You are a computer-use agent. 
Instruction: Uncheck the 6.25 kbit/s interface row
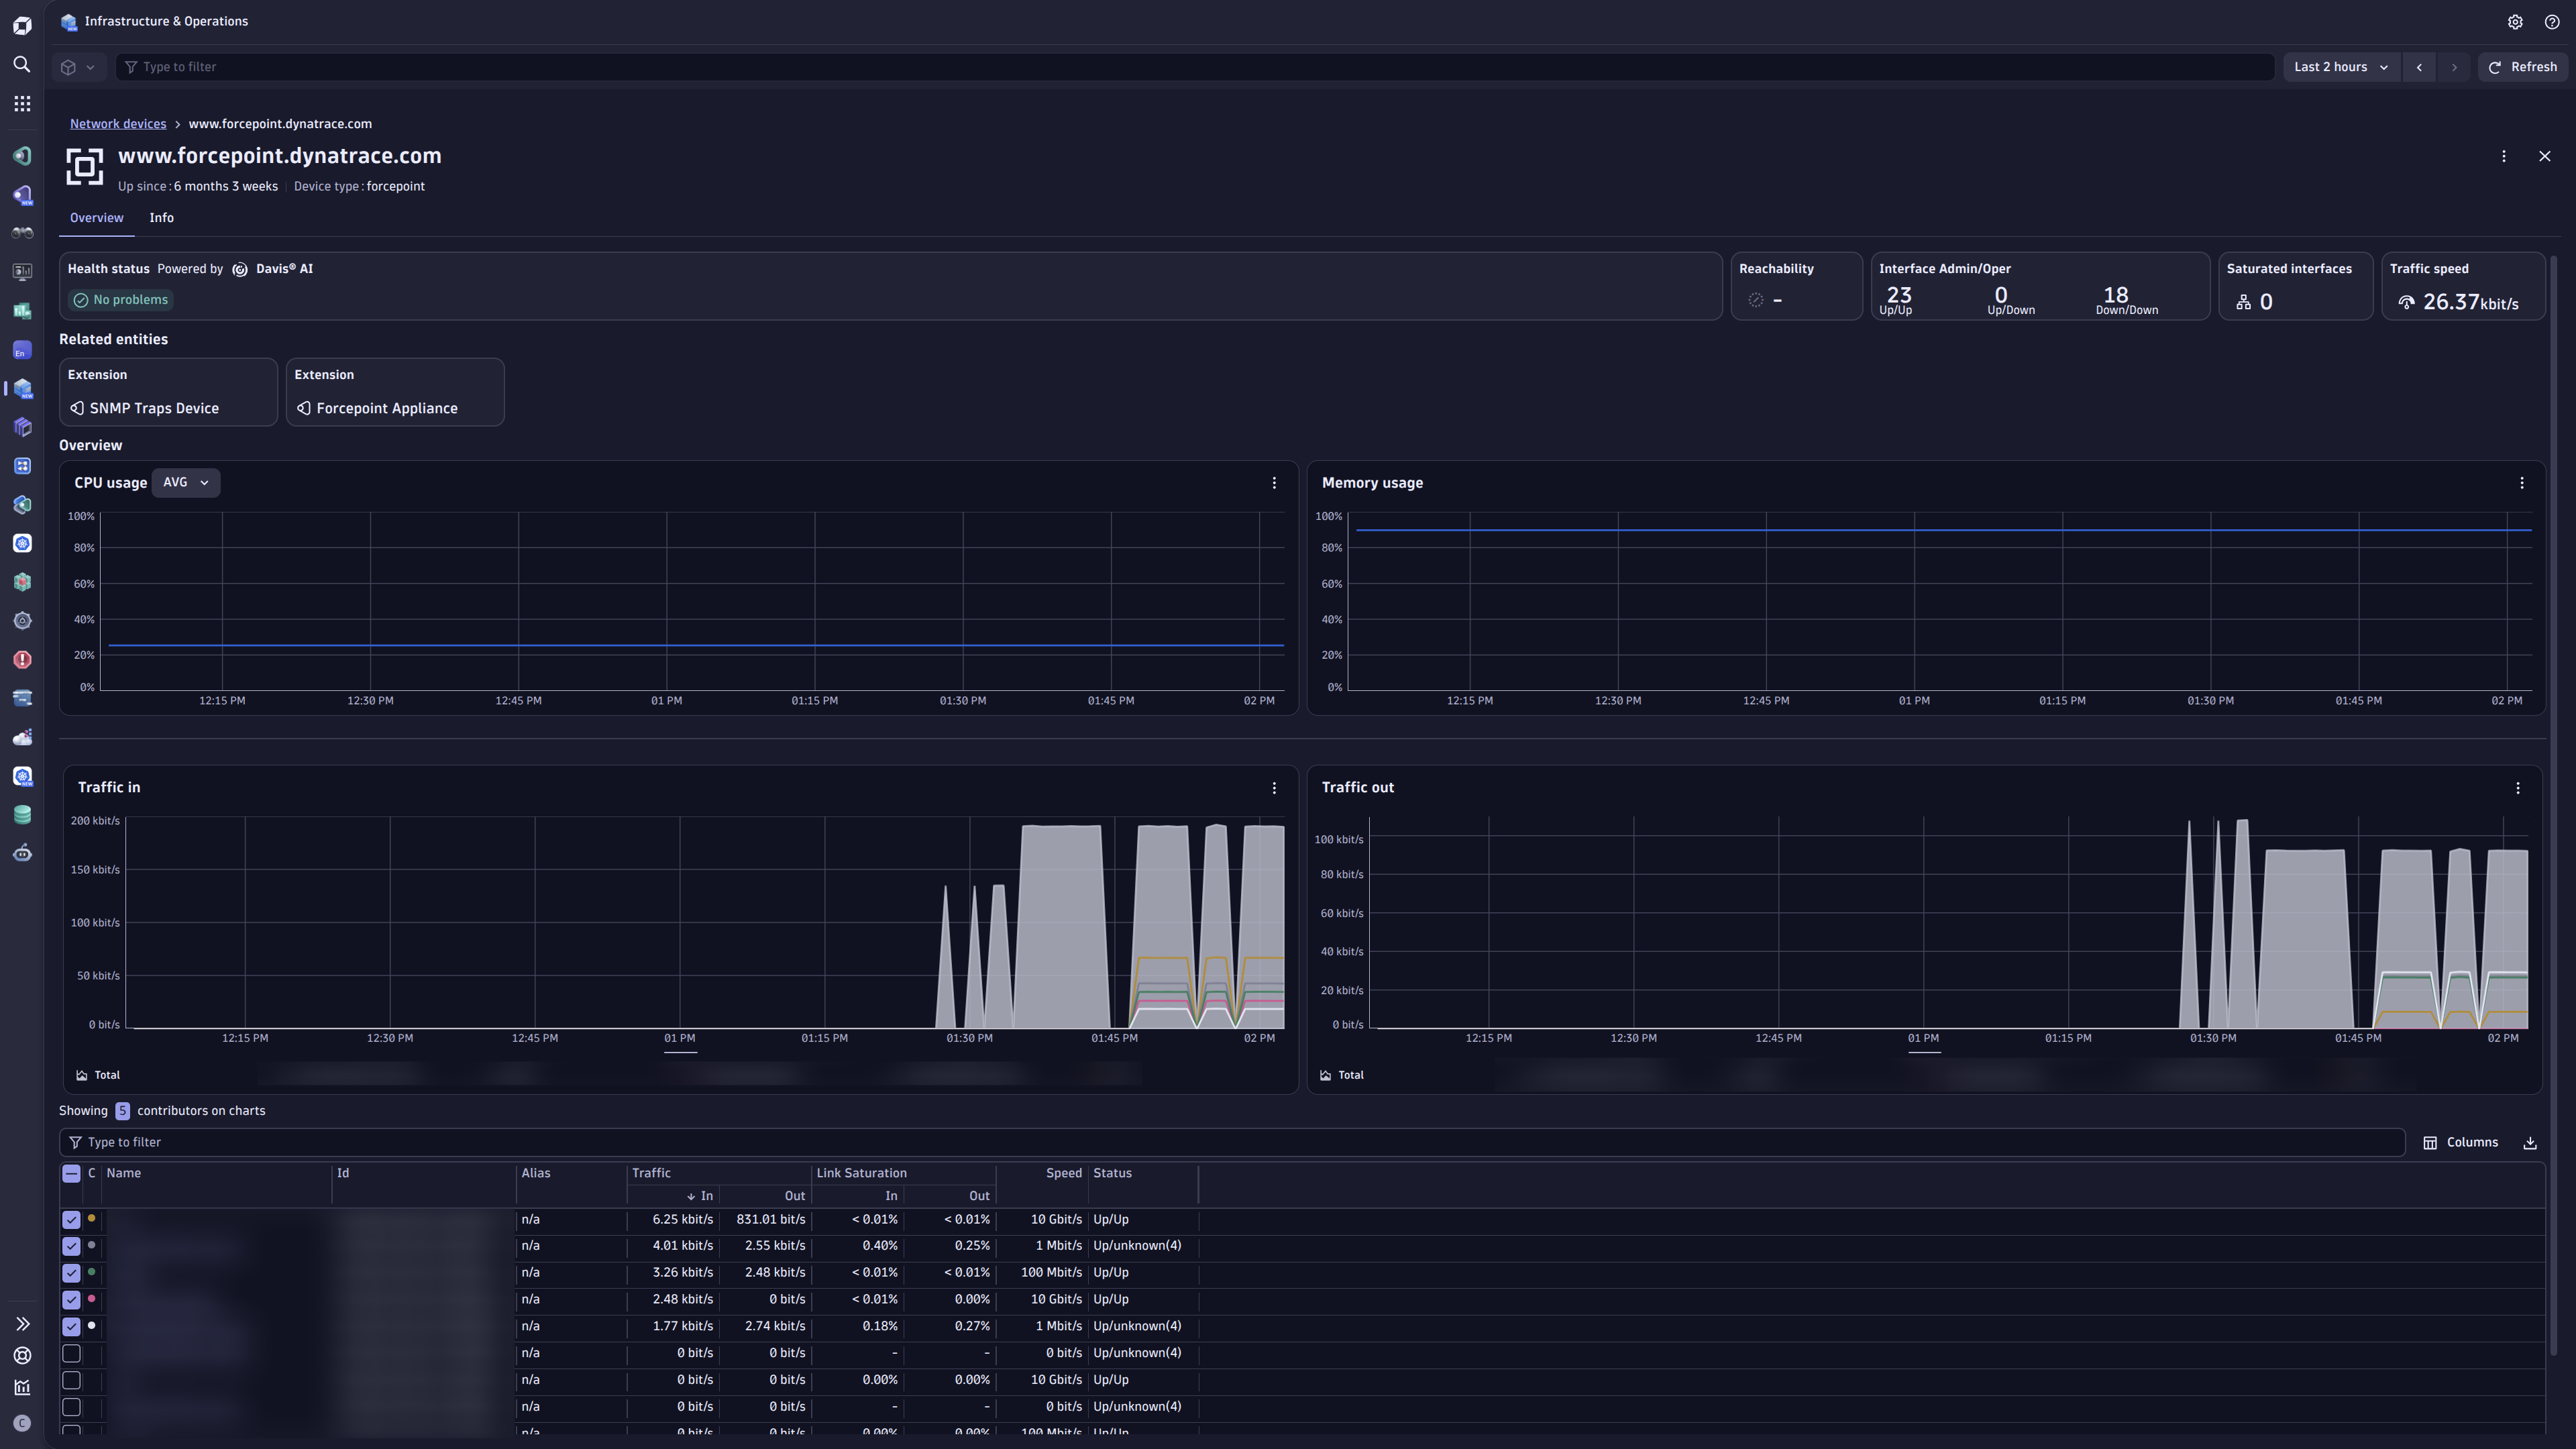click(71, 1220)
